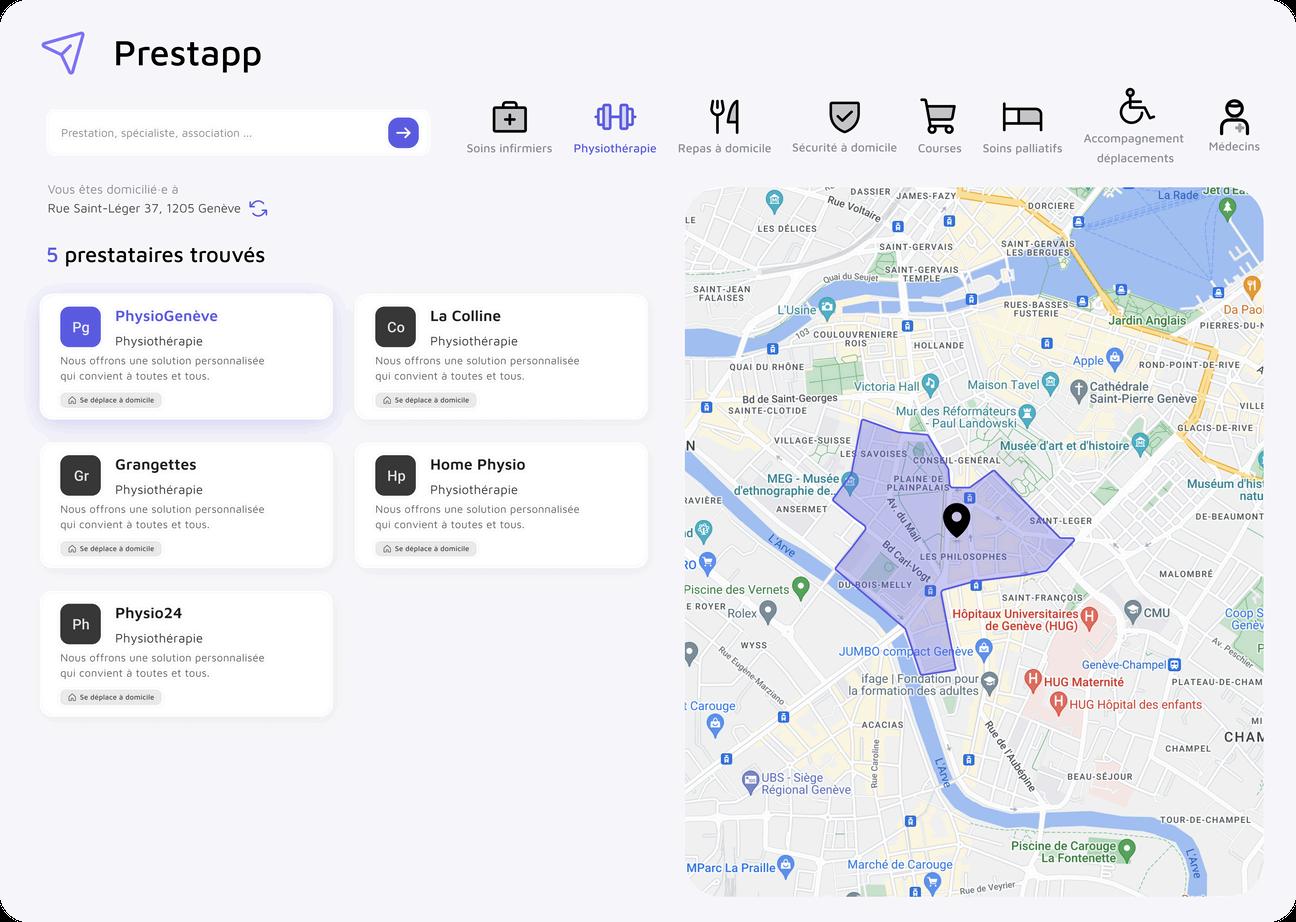
Task: Refresh the home address with the sync icon
Action: tap(258, 208)
